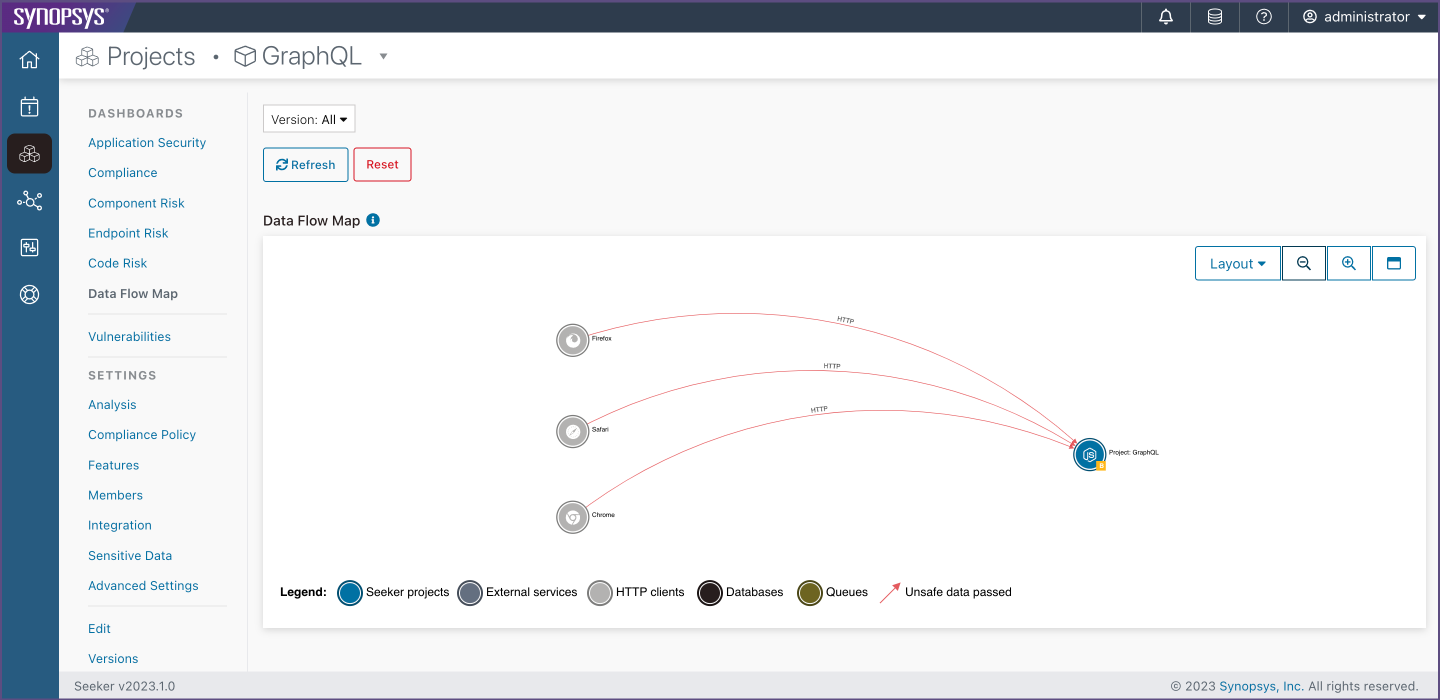Click the database icon in top bar
This screenshot has width=1440, height=700.
pos(1215,17)
